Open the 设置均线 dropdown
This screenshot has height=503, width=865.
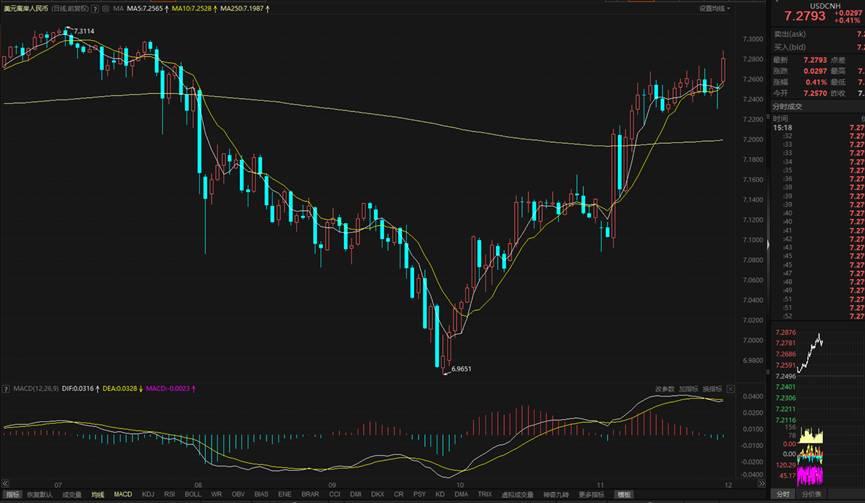coord(715,8)
